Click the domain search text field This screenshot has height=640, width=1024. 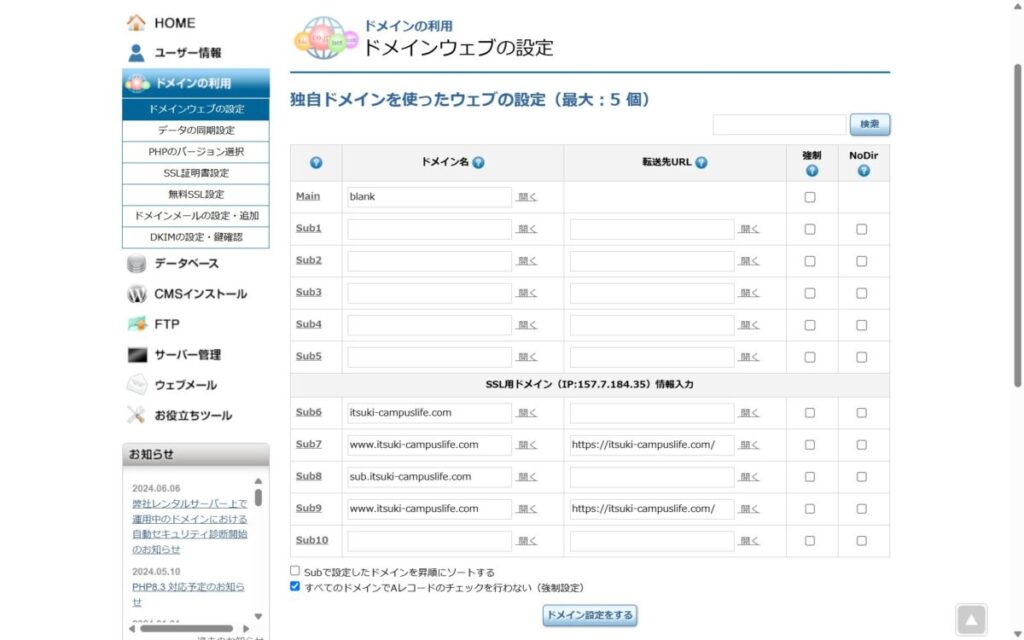[x=779, y=124]
